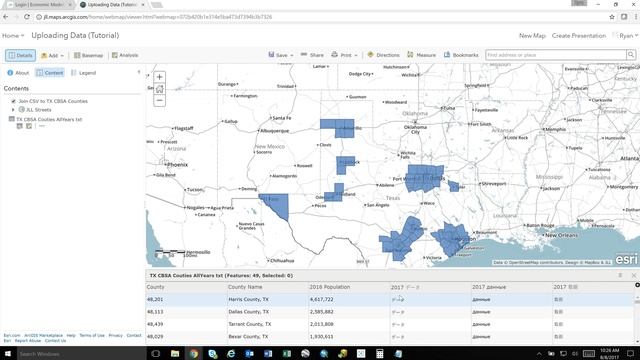Click the Find address or place field
Screen dimensions: 640x360
point(556,55)
